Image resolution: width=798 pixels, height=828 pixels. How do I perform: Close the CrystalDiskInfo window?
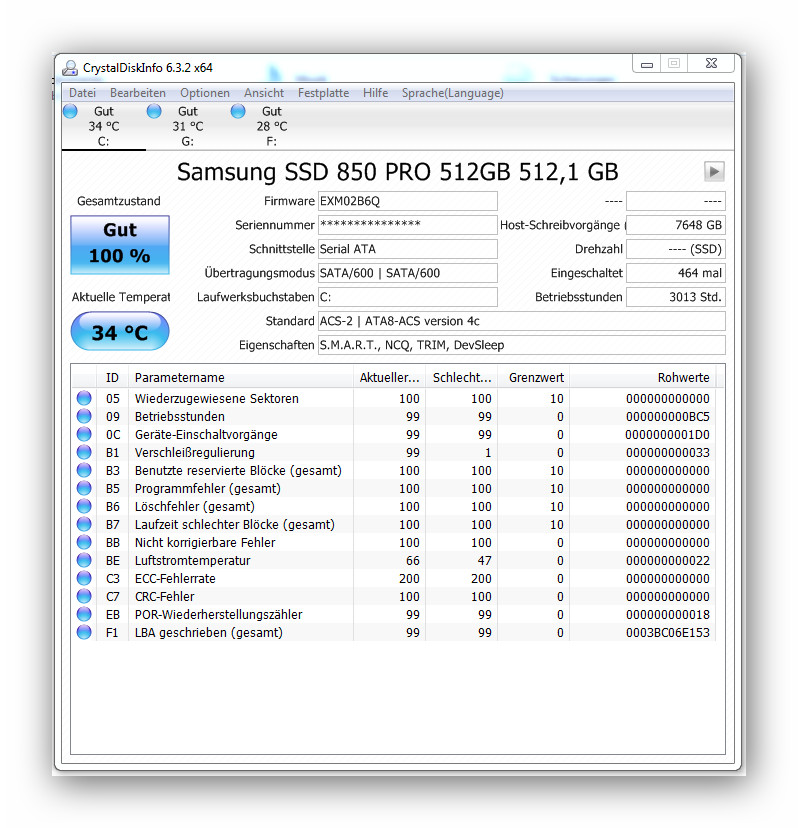coord(711,63)
